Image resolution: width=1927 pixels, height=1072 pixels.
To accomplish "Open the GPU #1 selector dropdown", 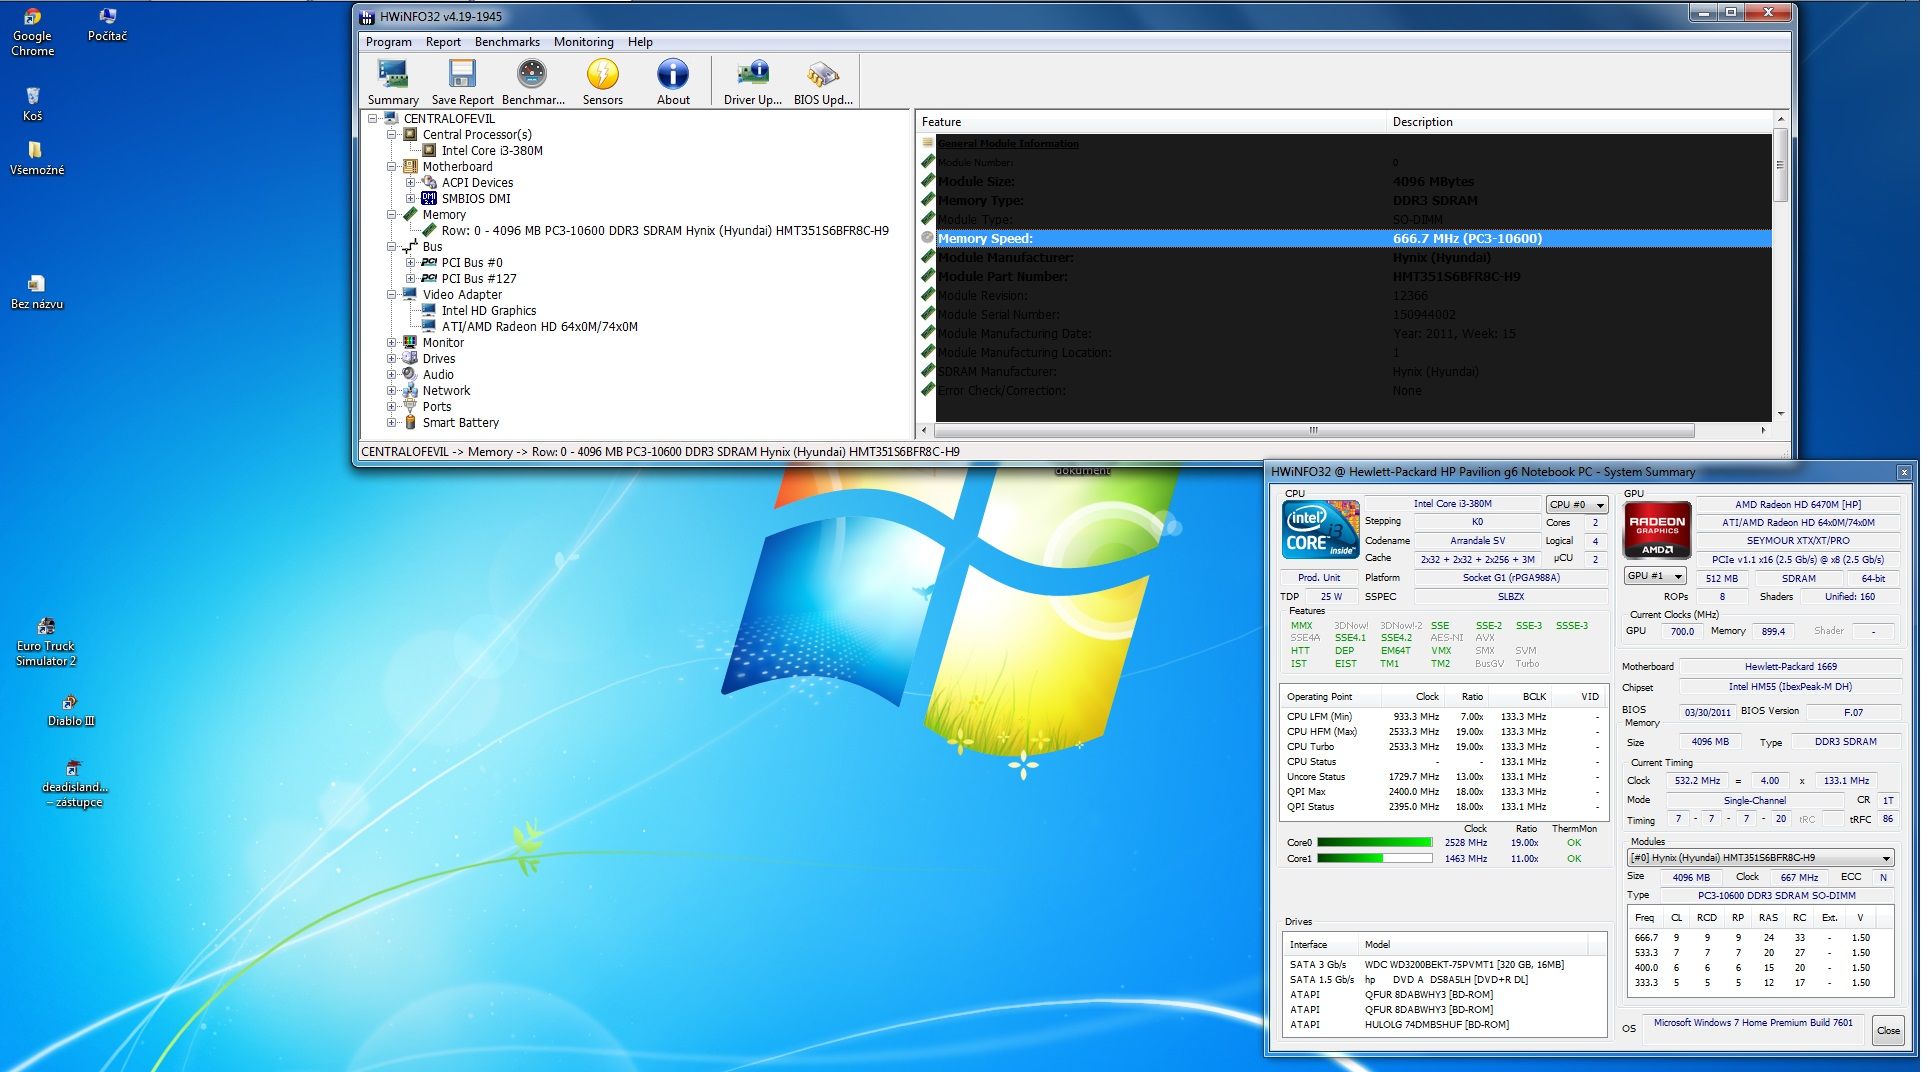I will click(x=1655, y=576).
